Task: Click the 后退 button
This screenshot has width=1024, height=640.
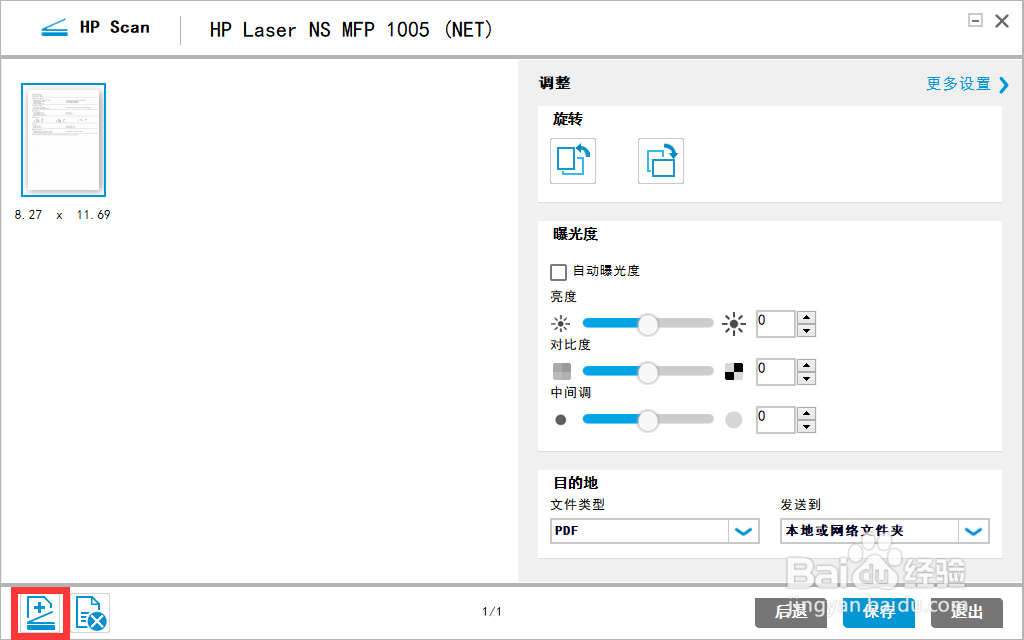Action: [791, 613]
